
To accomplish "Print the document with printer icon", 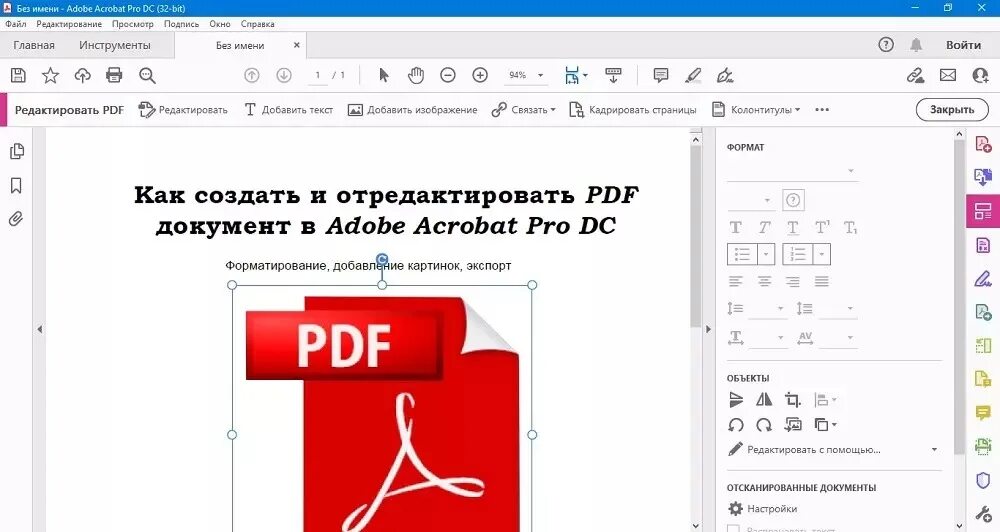I will click(114, 75).
